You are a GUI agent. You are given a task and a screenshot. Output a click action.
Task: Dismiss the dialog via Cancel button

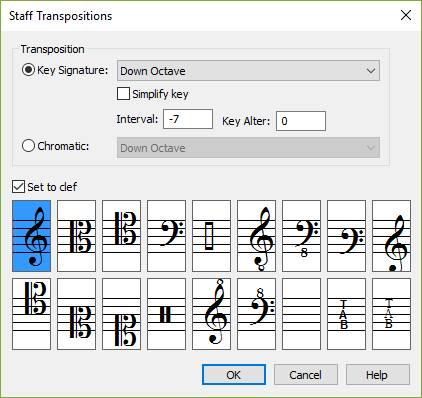pos(306,375)
